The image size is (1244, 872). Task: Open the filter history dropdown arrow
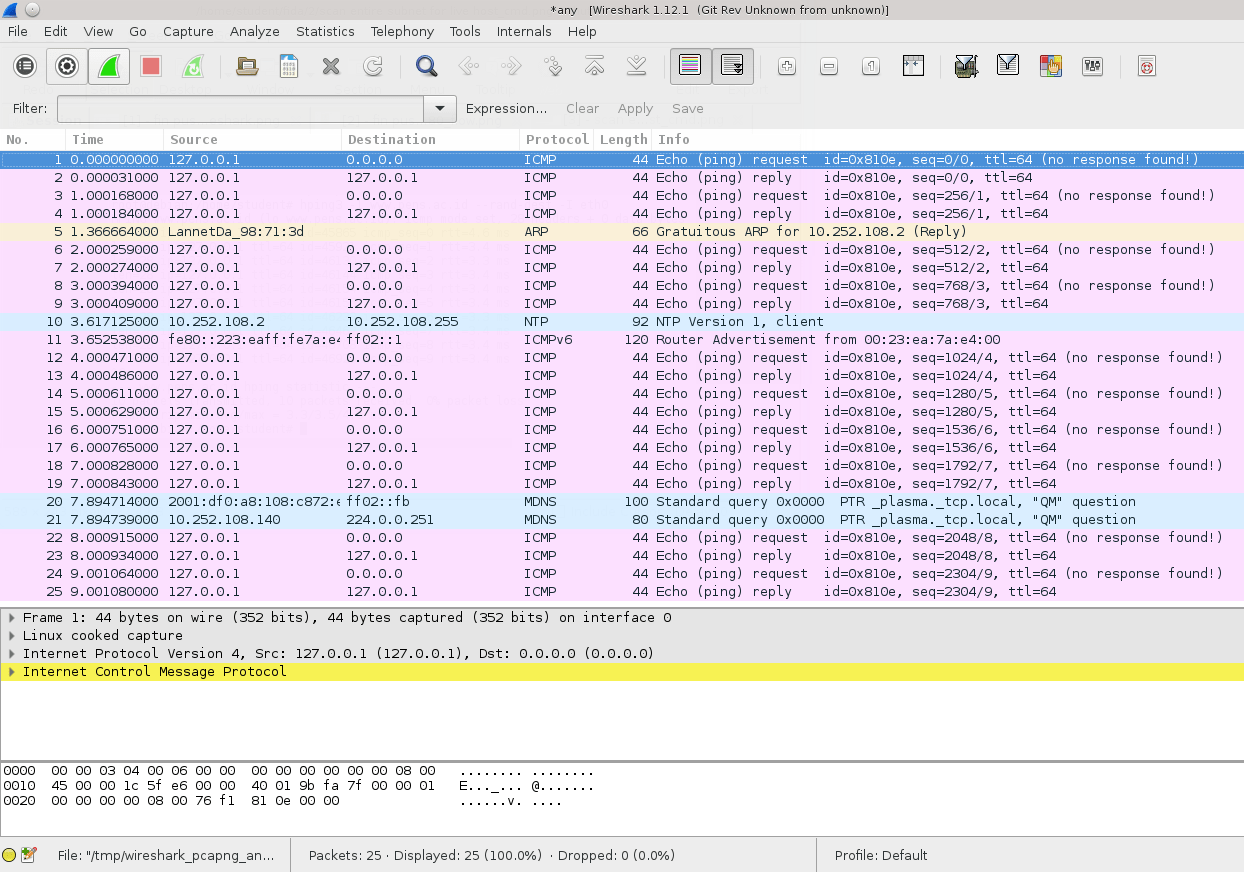[x=440, y=109]
